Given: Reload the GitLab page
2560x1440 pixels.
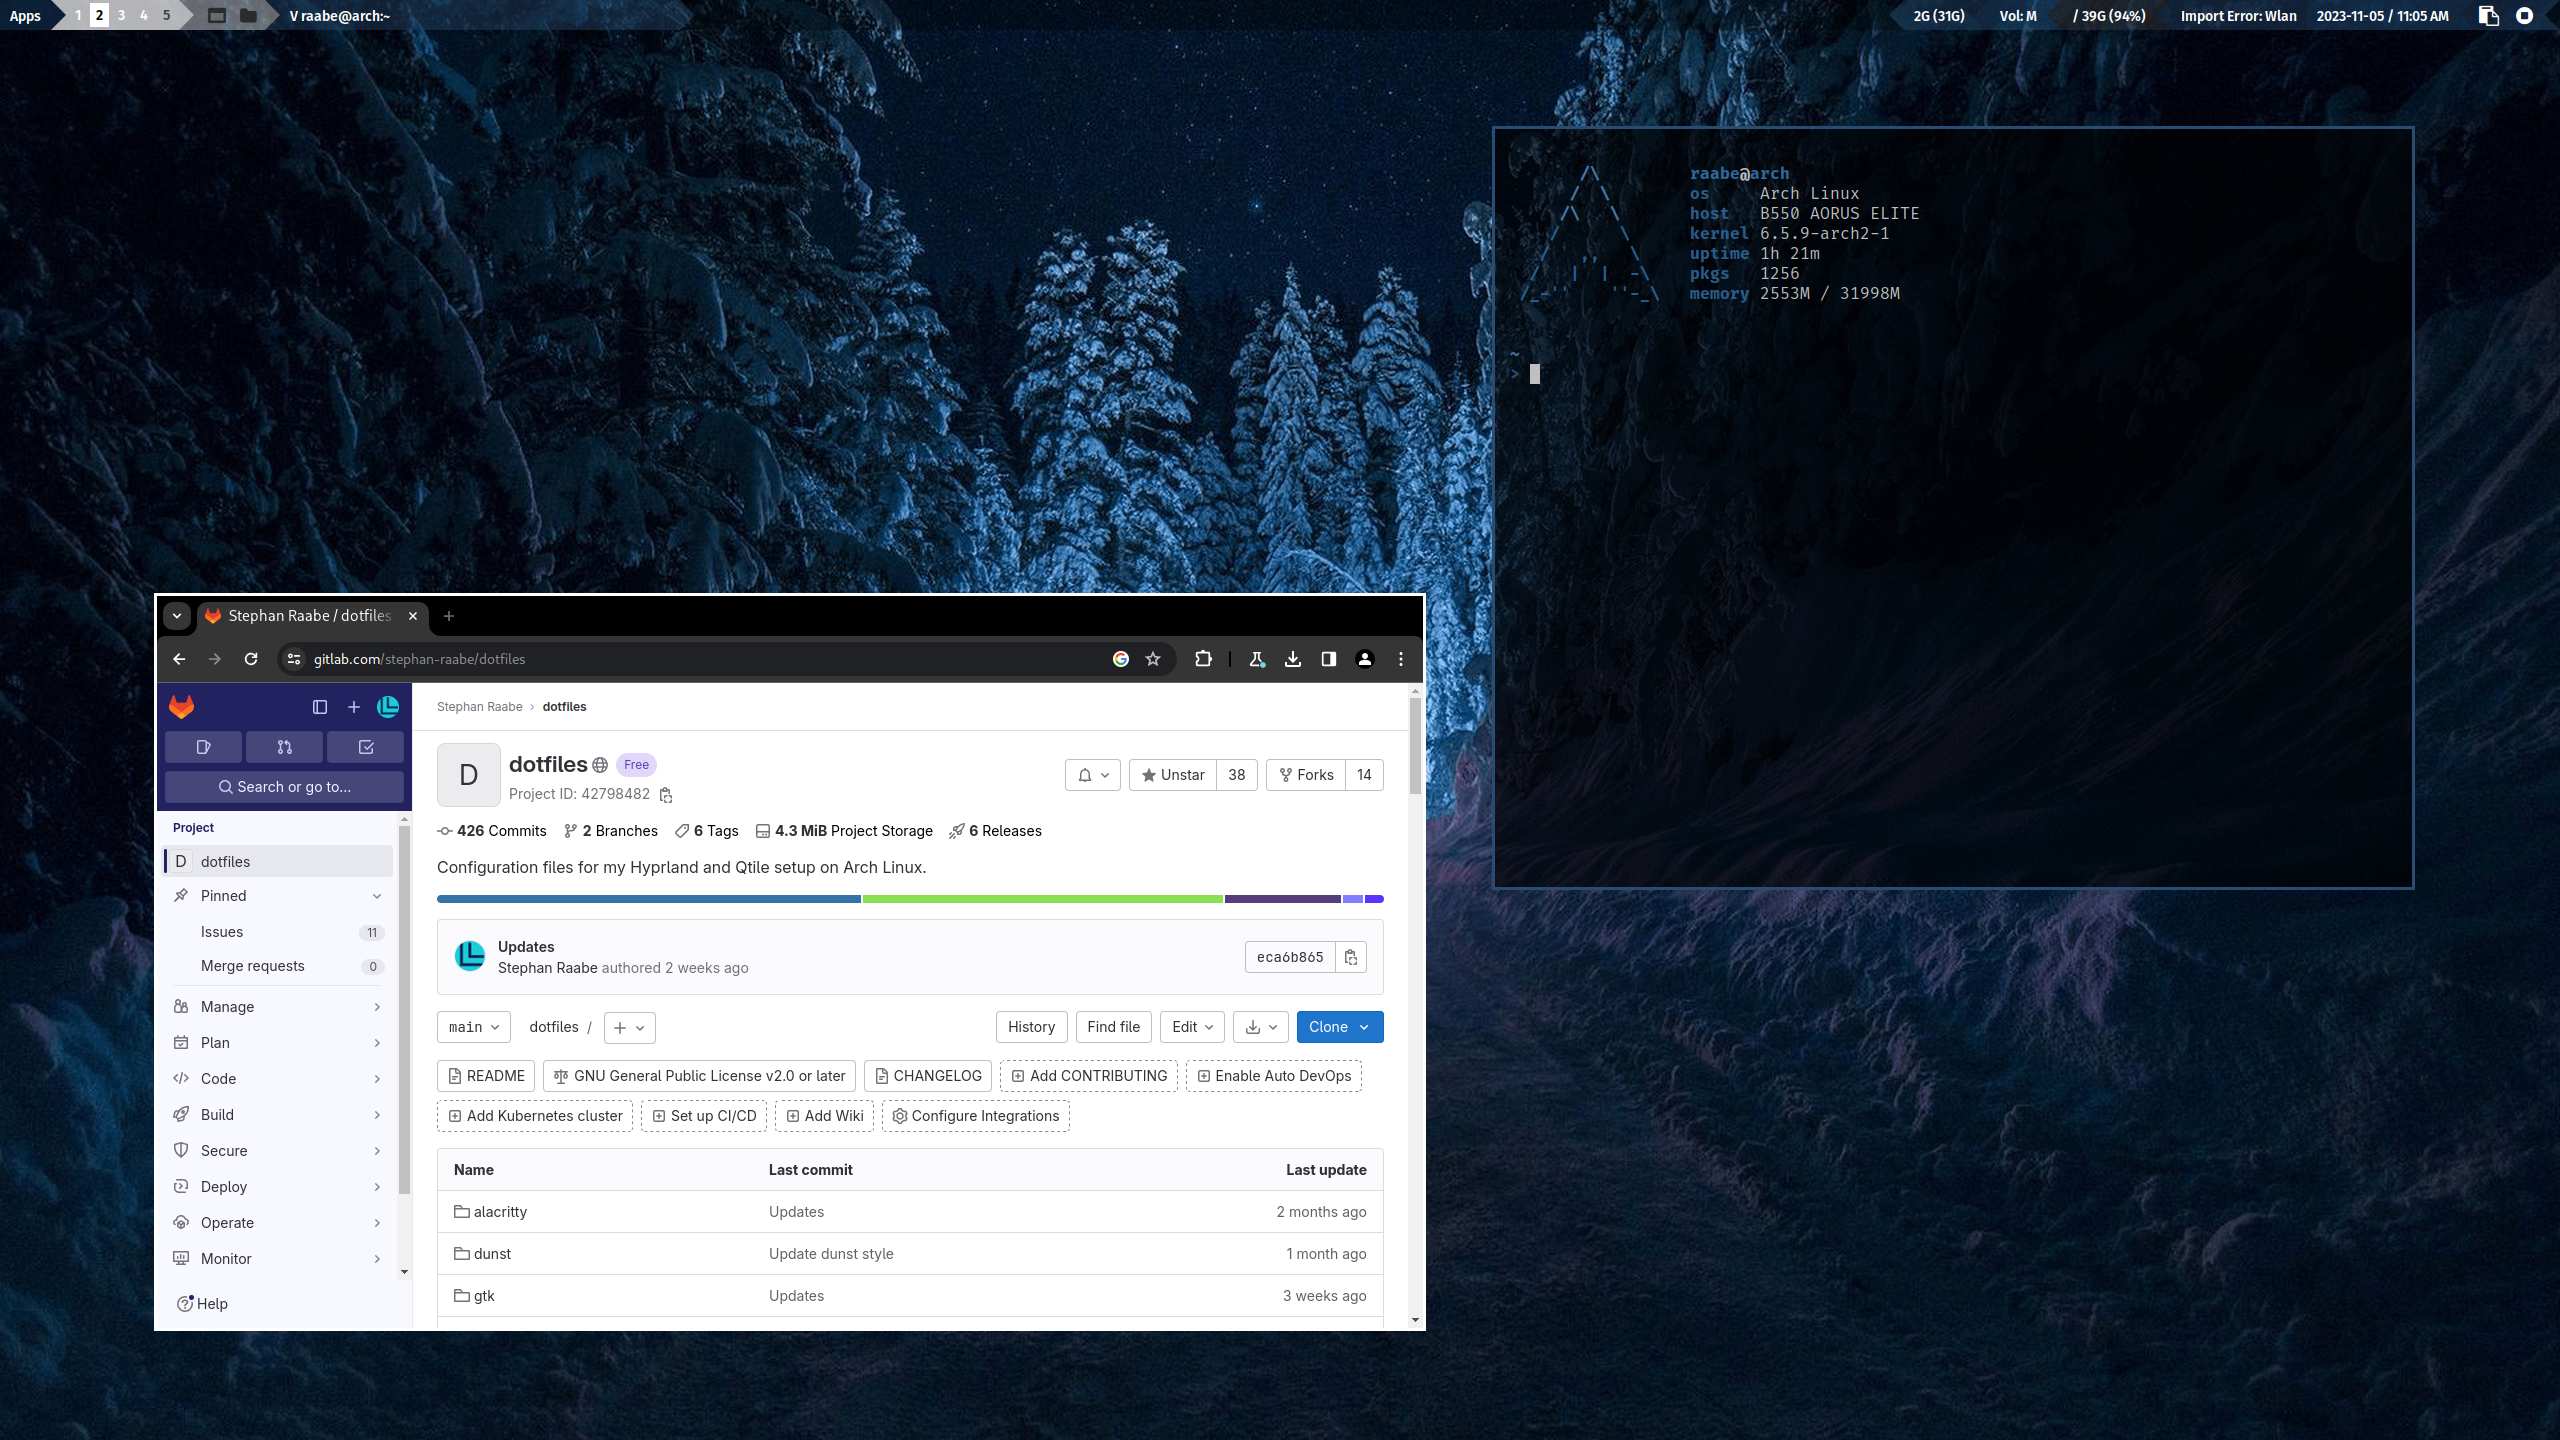Looking at the screenshot, I should coord(251,659).
